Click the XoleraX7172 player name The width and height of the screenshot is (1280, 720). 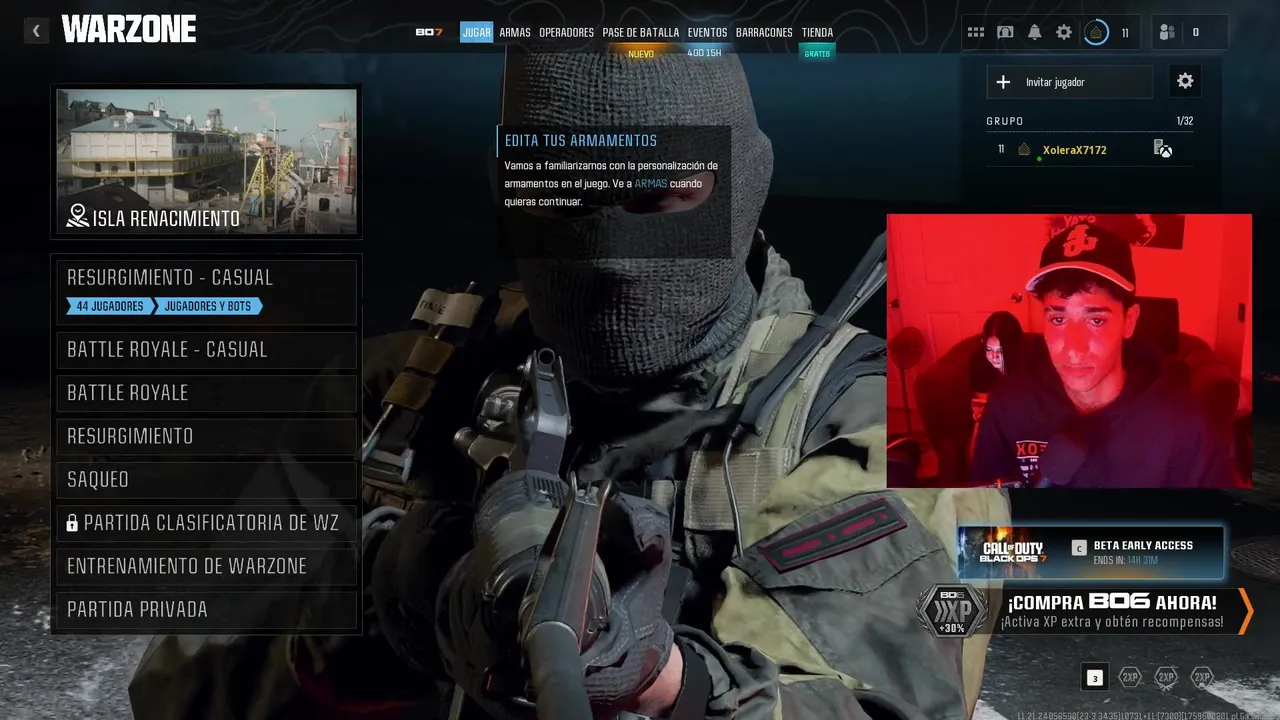coord(1074,150)
